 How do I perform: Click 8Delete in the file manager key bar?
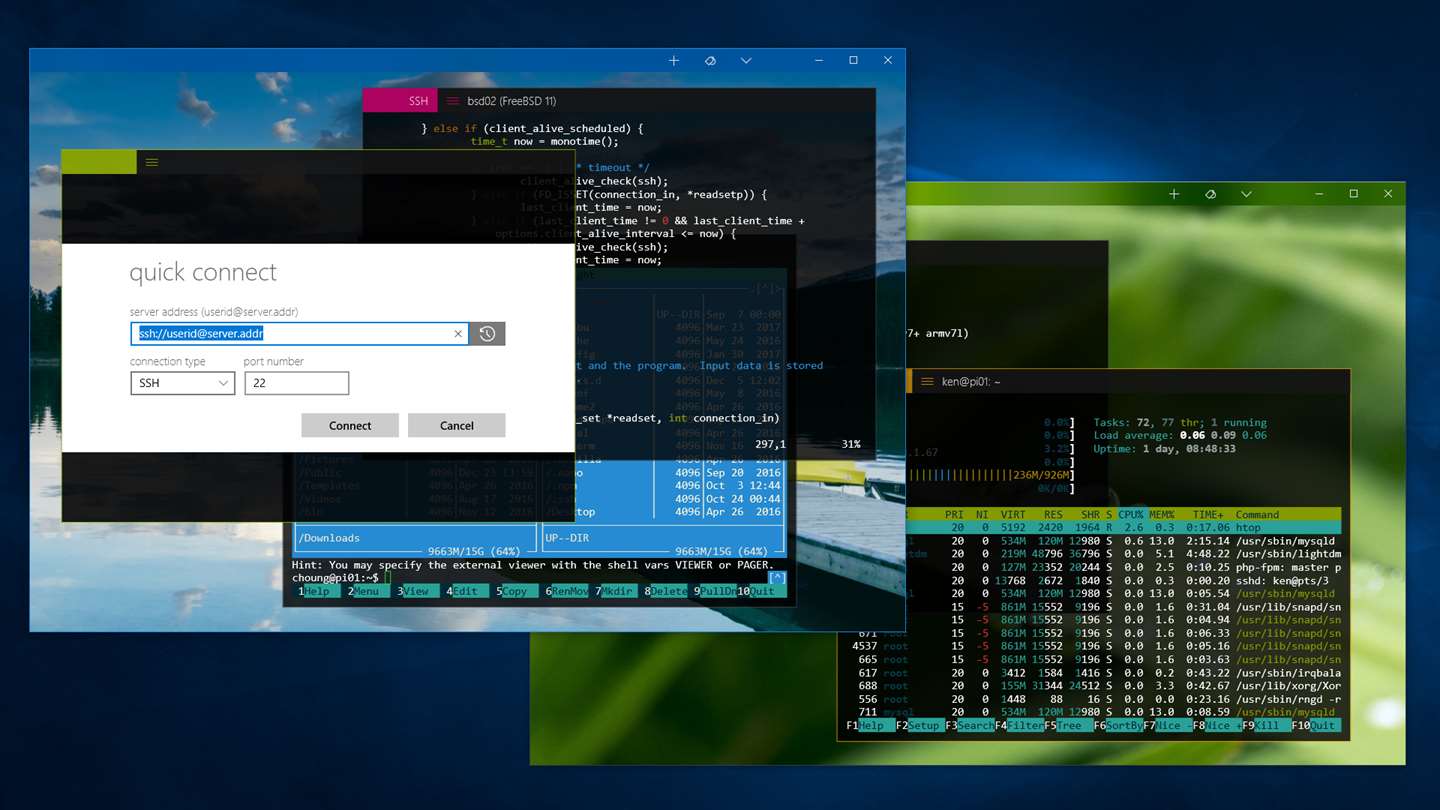(x=666, y=591)
